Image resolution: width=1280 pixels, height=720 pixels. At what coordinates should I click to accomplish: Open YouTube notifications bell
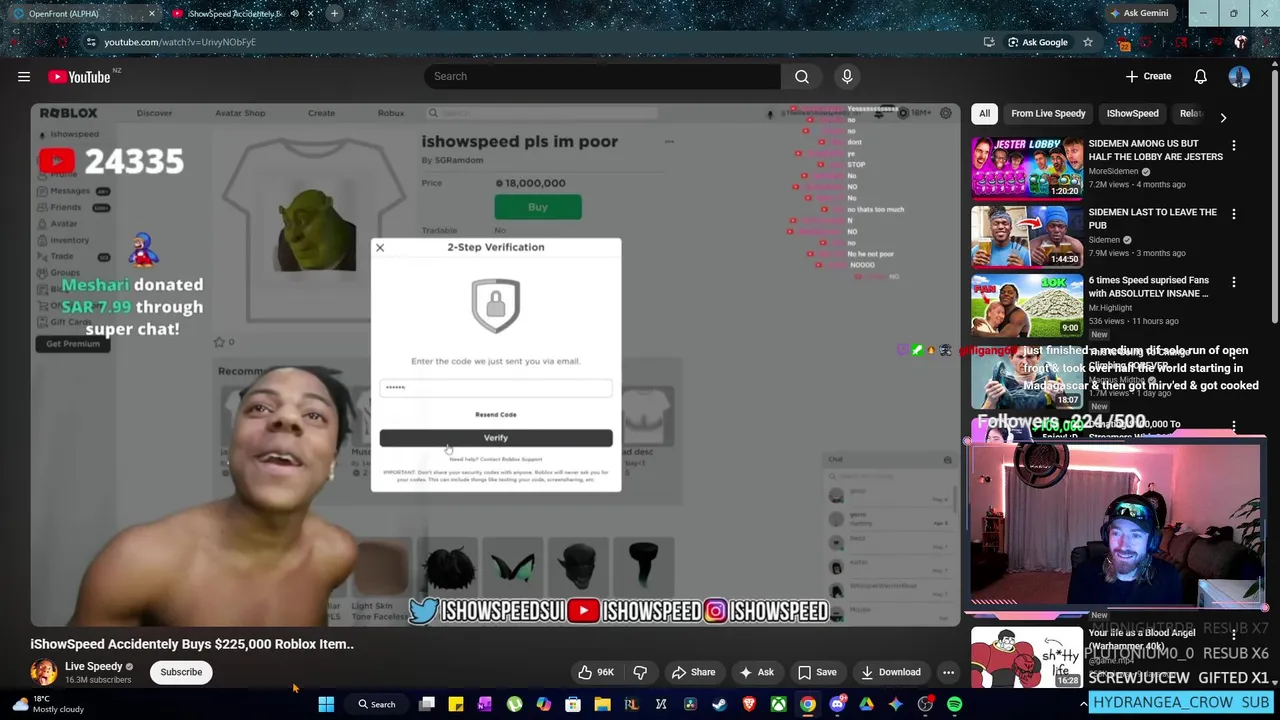(1200, 76)
